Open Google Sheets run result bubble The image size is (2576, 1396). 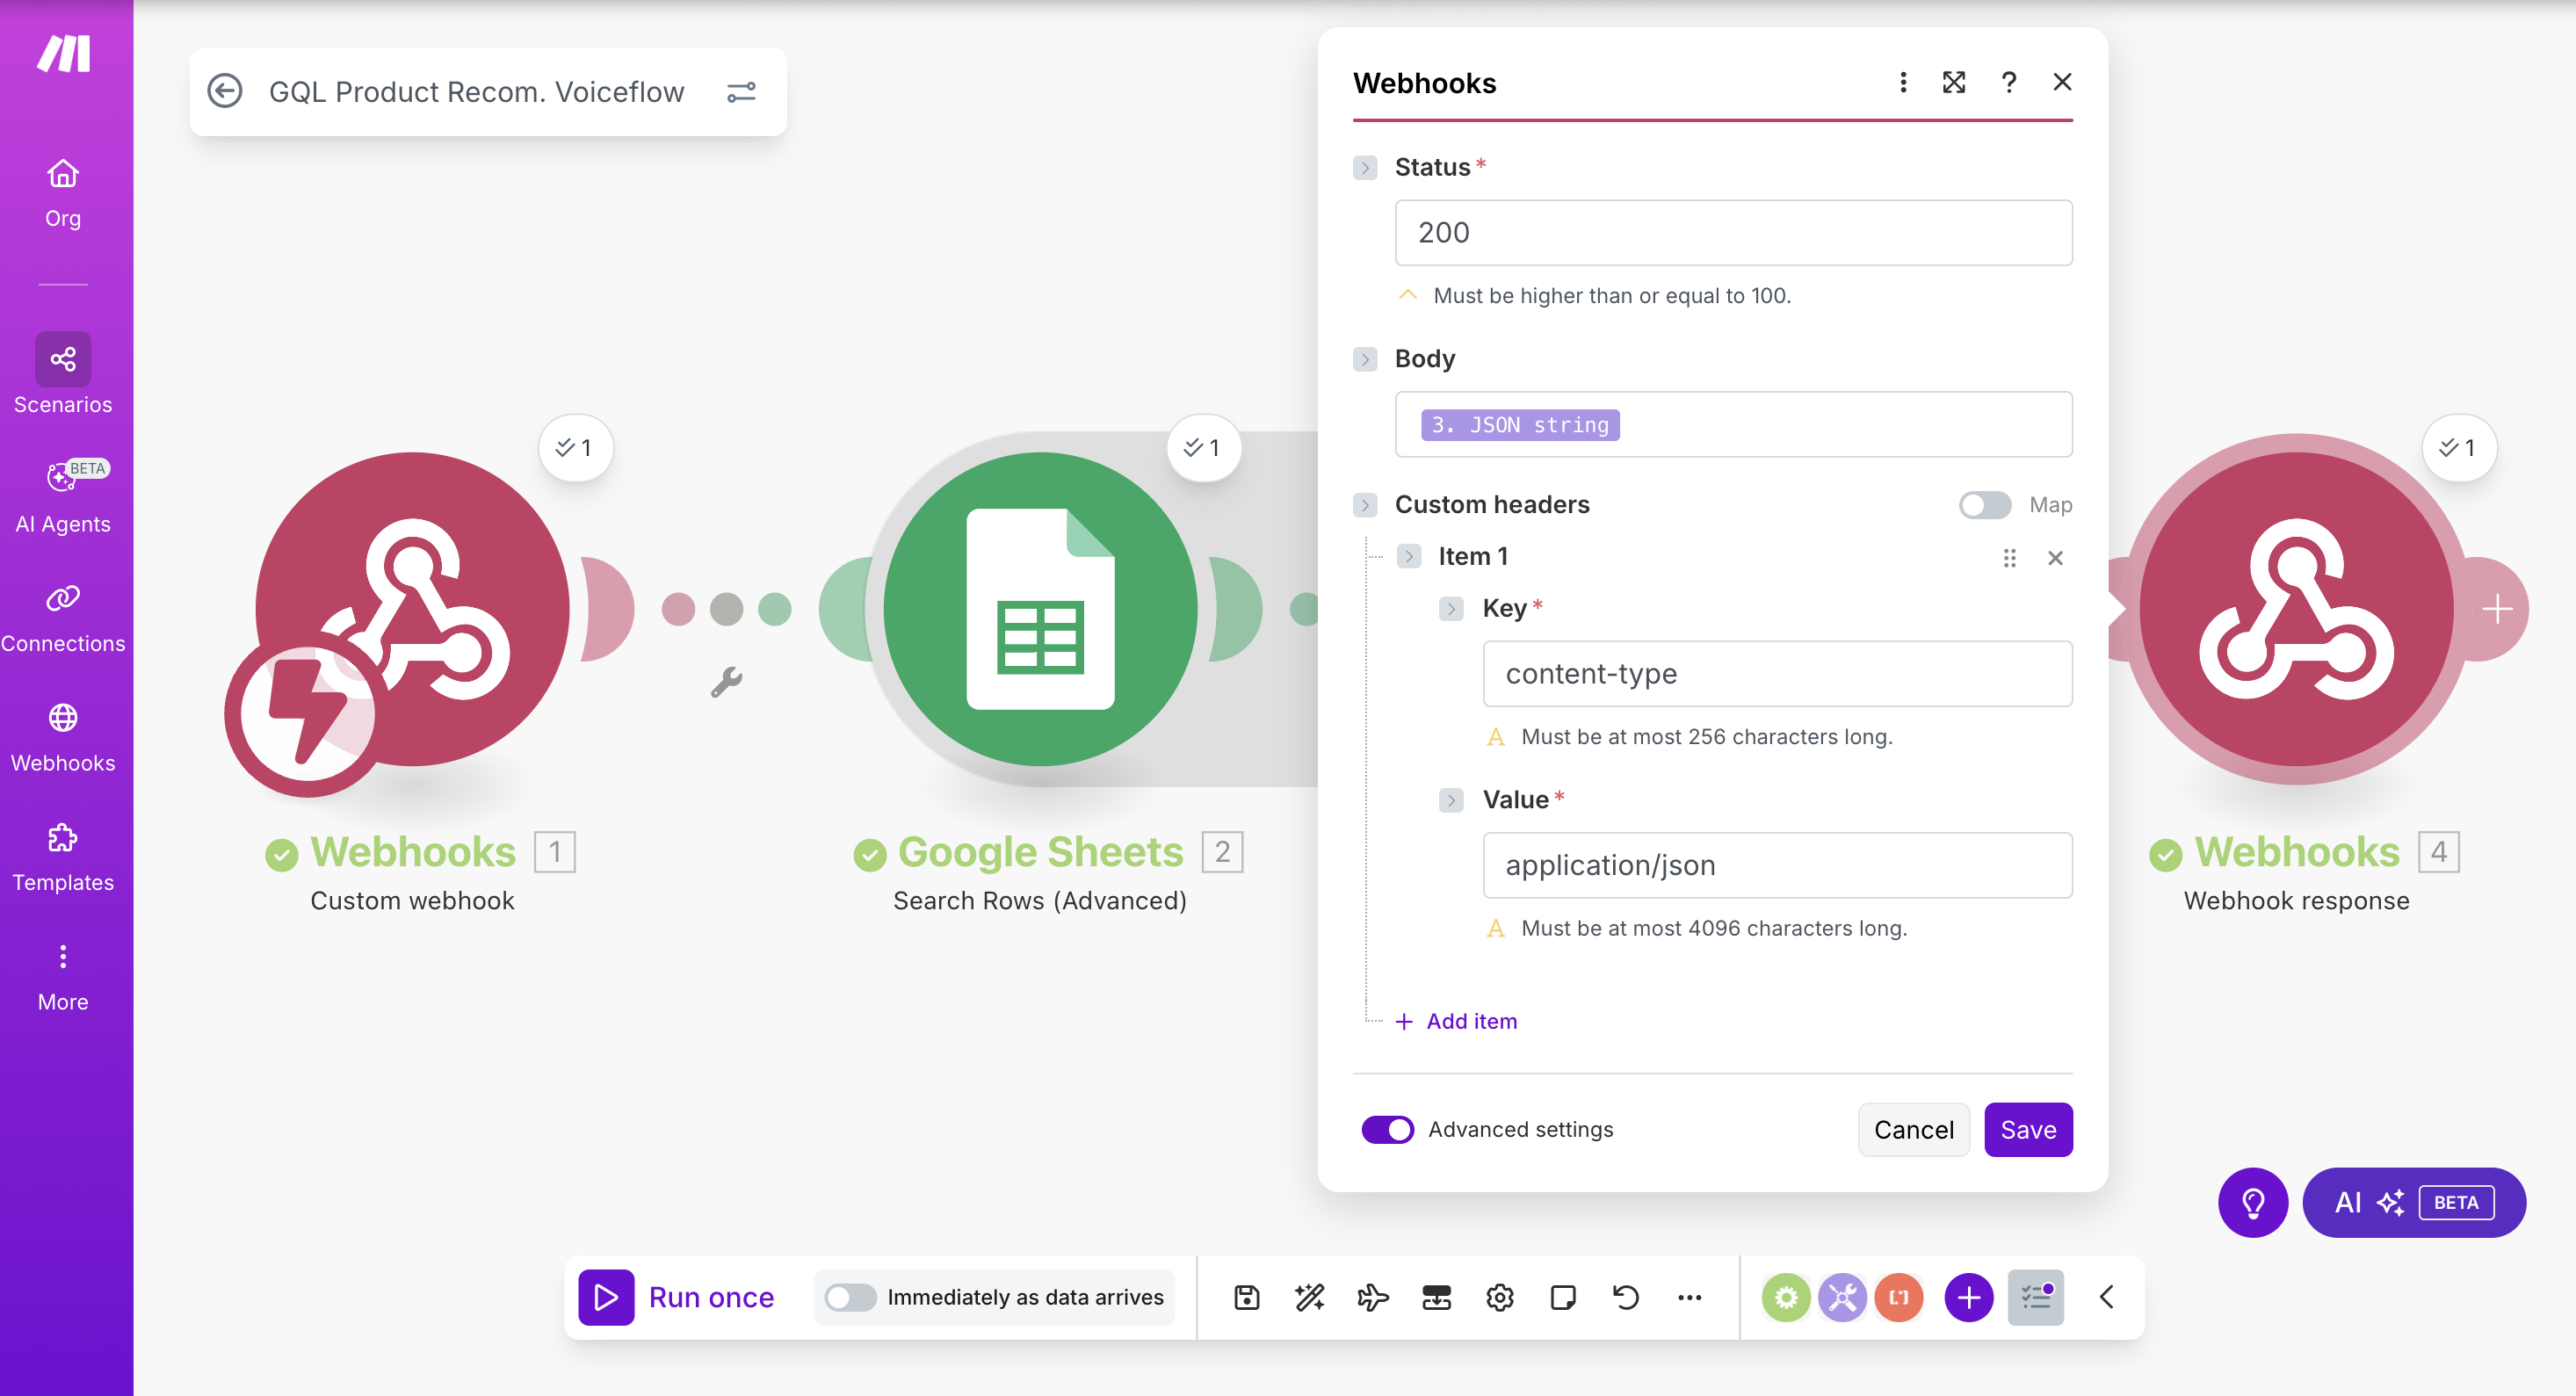(x=1203, y=447)
